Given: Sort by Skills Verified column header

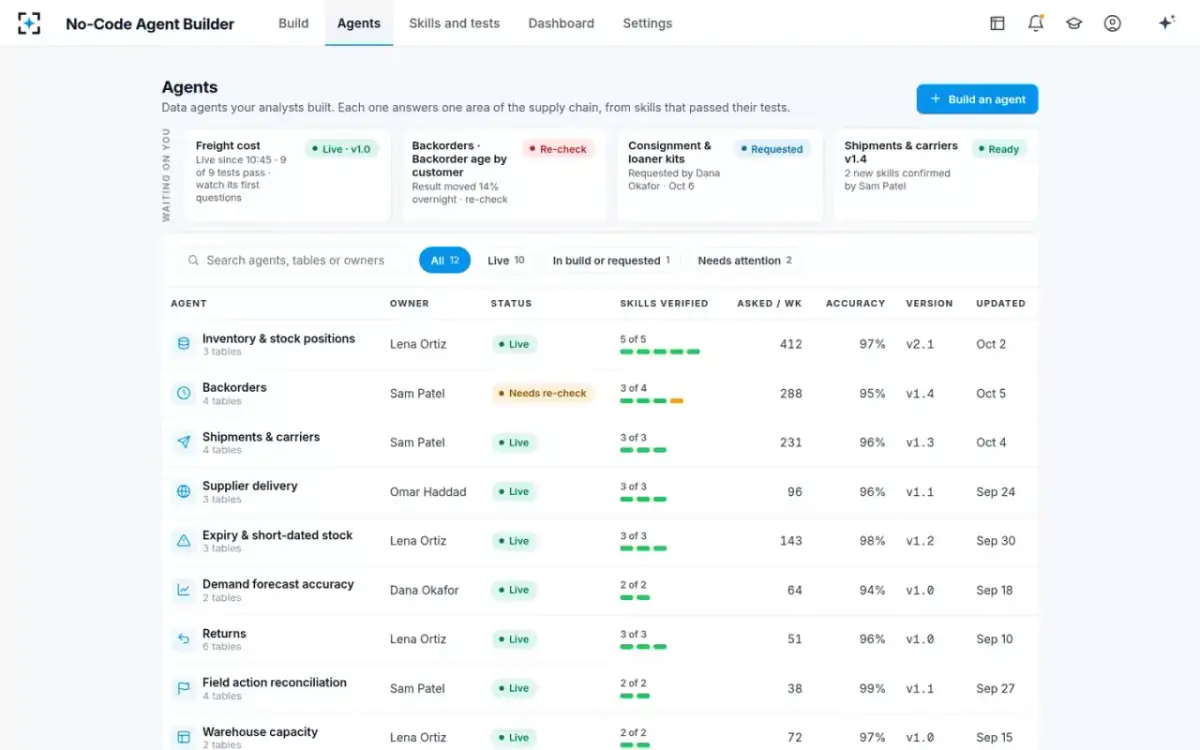Looking at the screenshot, I should [x=664, y=303].
